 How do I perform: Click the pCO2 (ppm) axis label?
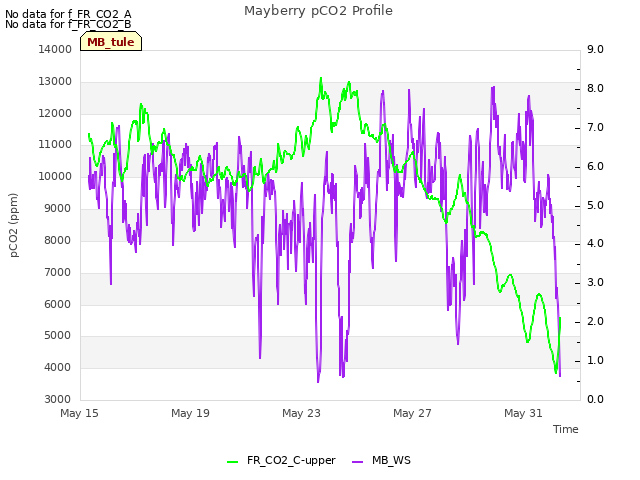tap(13, 225)
